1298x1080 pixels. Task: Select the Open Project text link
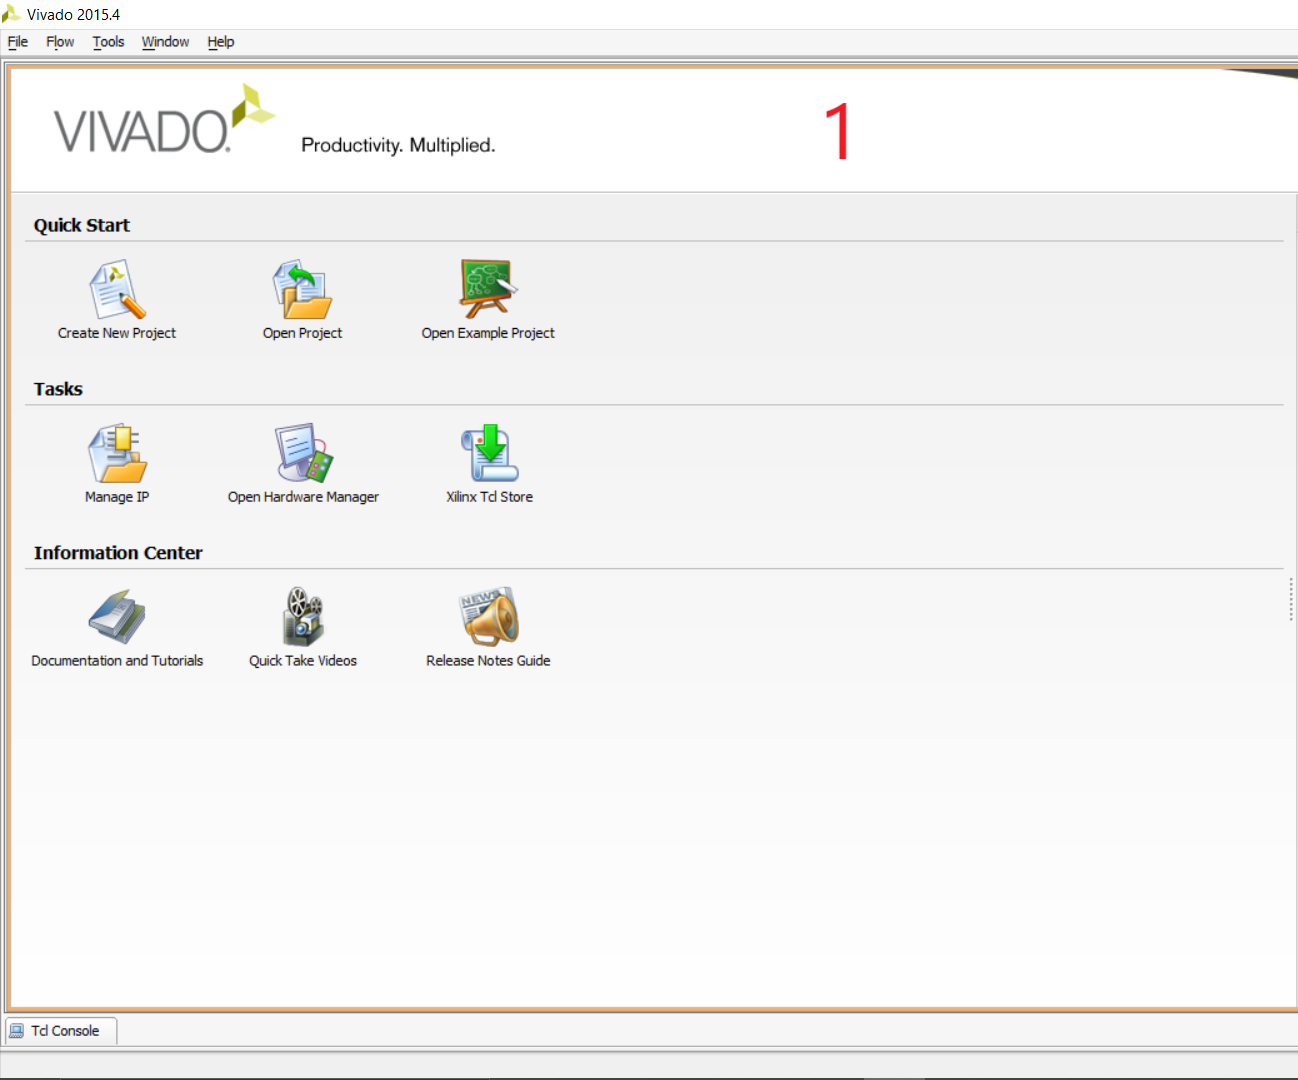click(302, 333)
